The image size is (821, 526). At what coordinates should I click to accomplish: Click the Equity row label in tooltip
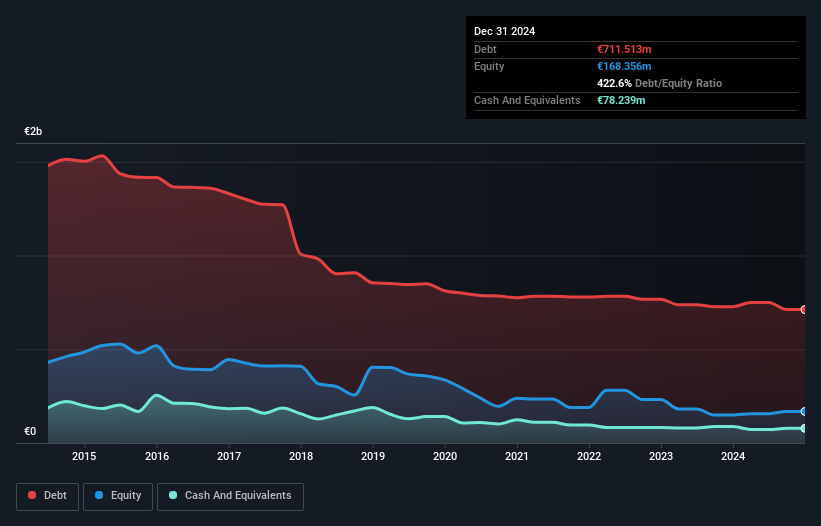(489, 66)
